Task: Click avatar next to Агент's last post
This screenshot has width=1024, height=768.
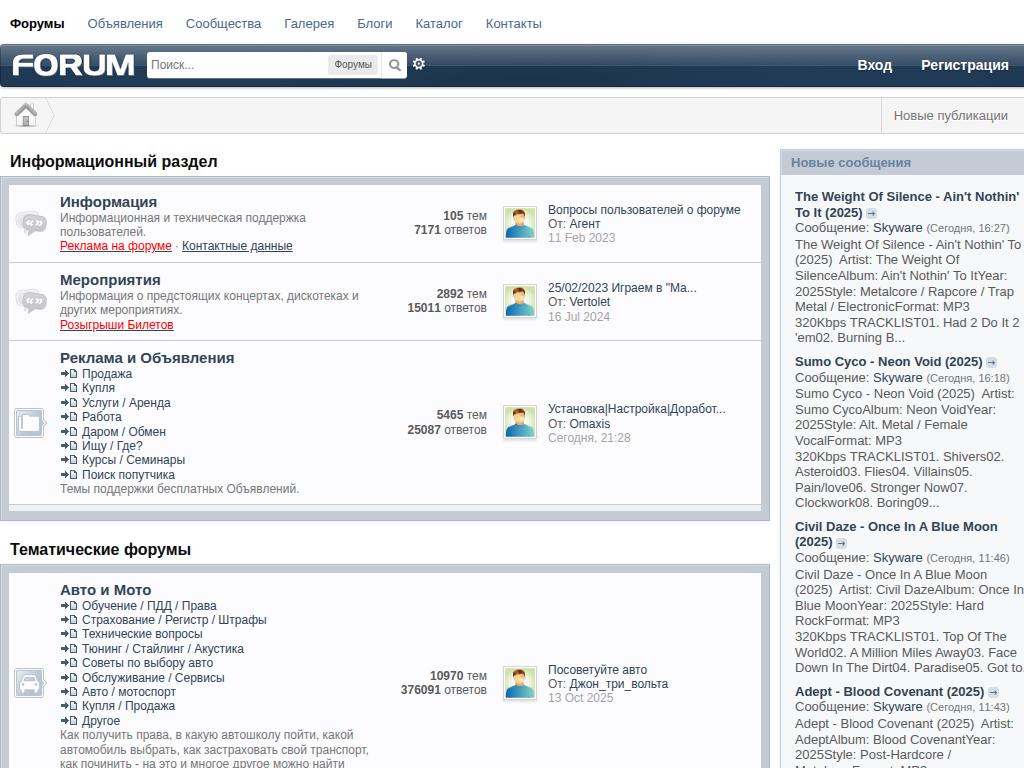Action: tap(519, 223)
